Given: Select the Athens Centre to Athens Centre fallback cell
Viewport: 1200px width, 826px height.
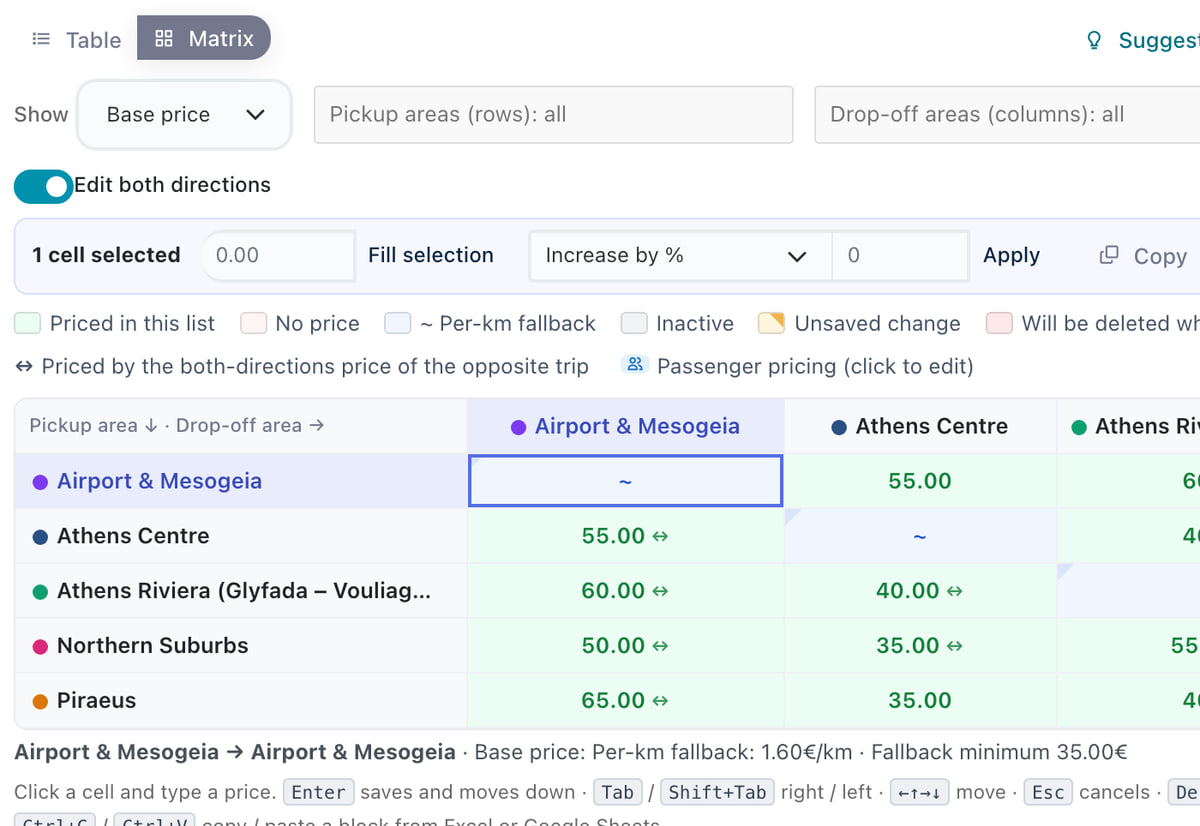Looking at the screenshot, I should click(920, 536).
